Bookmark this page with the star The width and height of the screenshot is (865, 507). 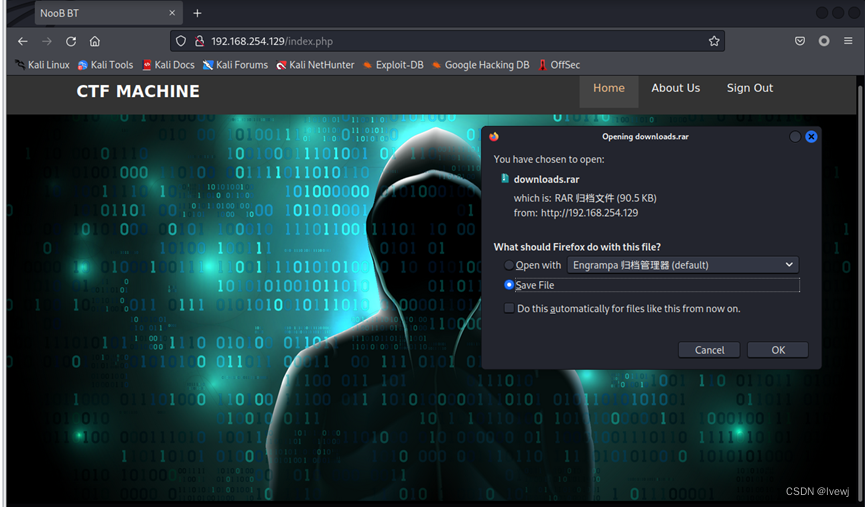click(714, 41)
